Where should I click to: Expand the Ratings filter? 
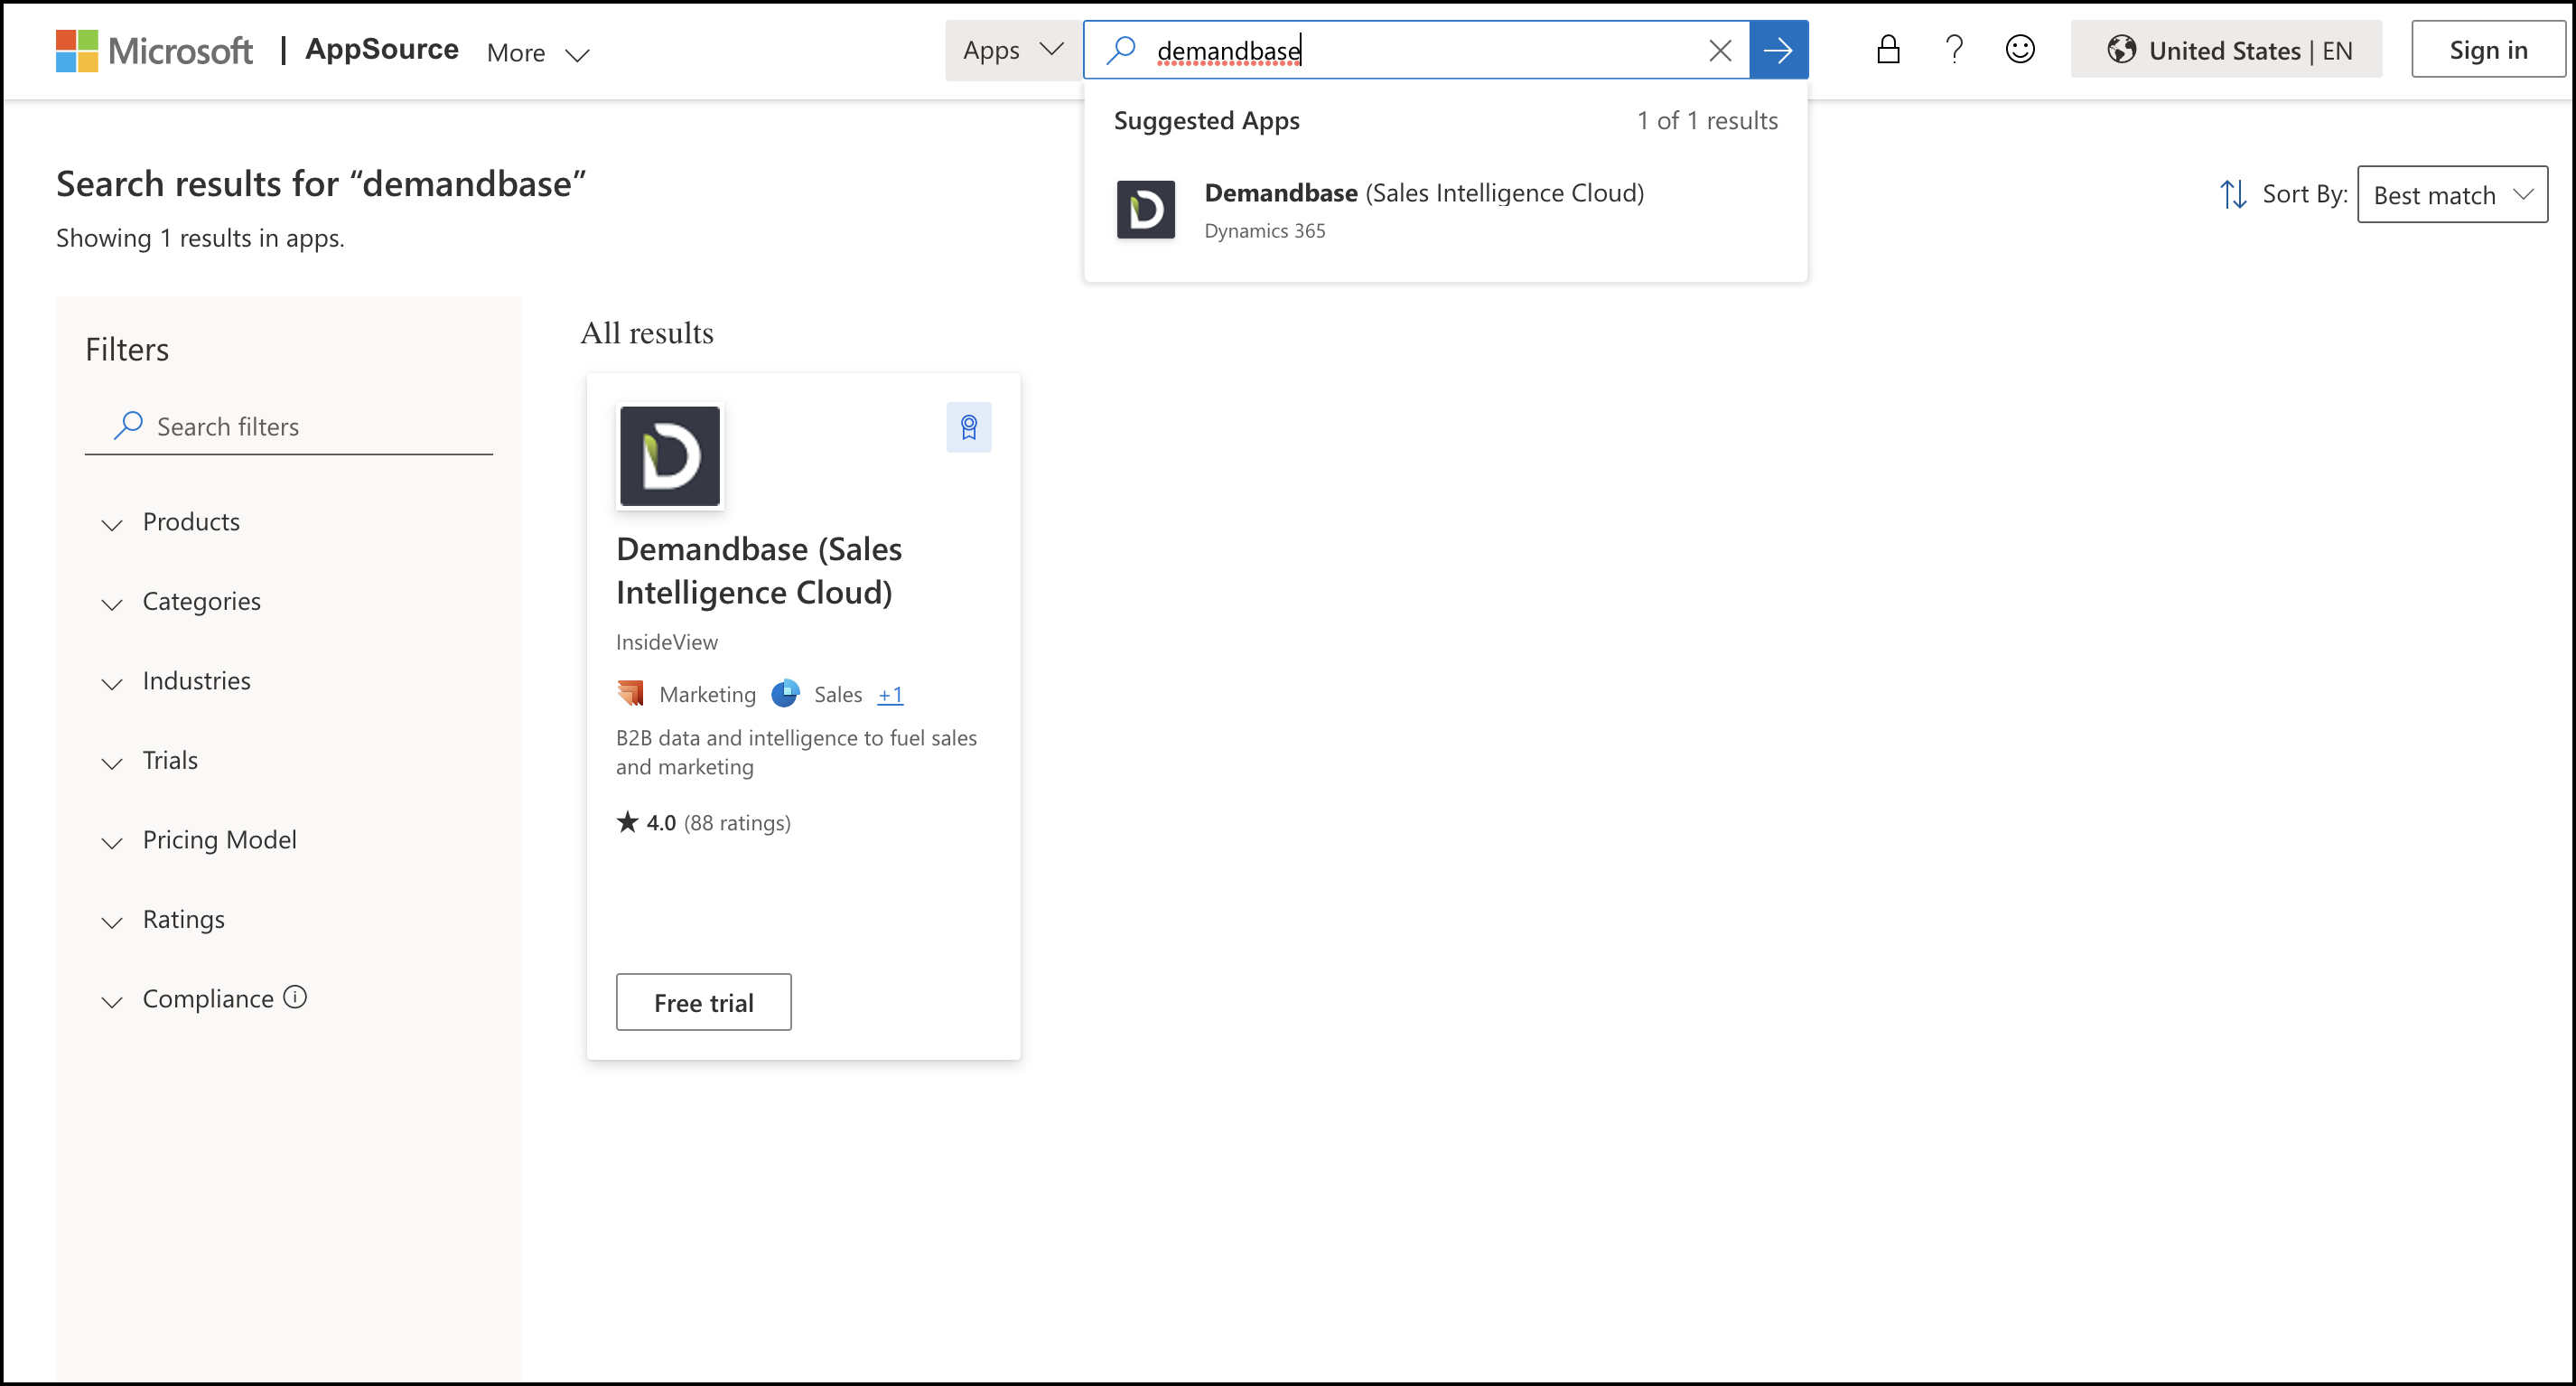coord(164,920)
